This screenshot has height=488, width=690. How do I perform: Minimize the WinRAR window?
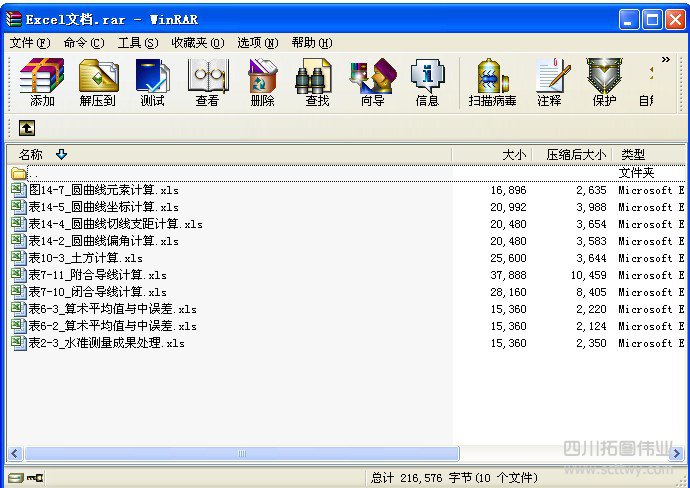(629, 20)
